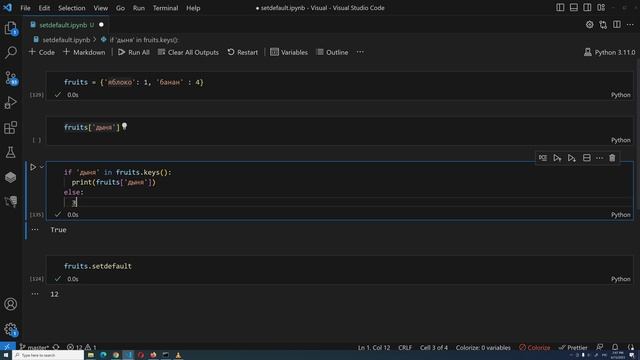Run the active cell with play button
This screenshot has height=360, width=640.
tap(33, 167)
